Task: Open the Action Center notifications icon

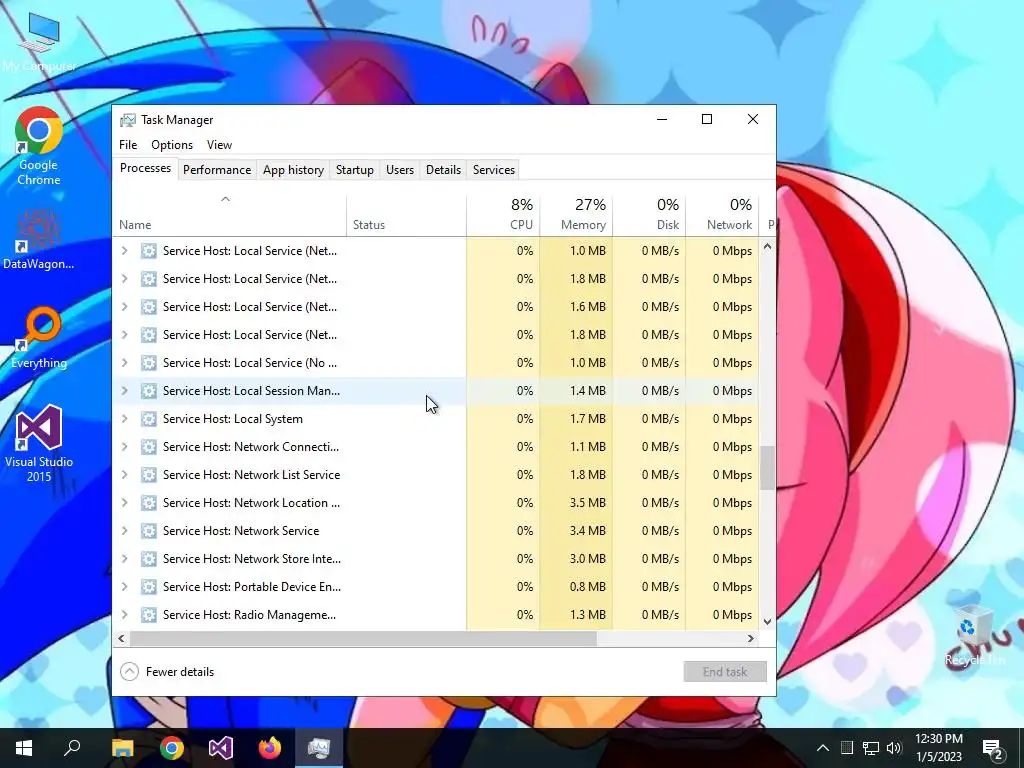Action: point(993,748)
